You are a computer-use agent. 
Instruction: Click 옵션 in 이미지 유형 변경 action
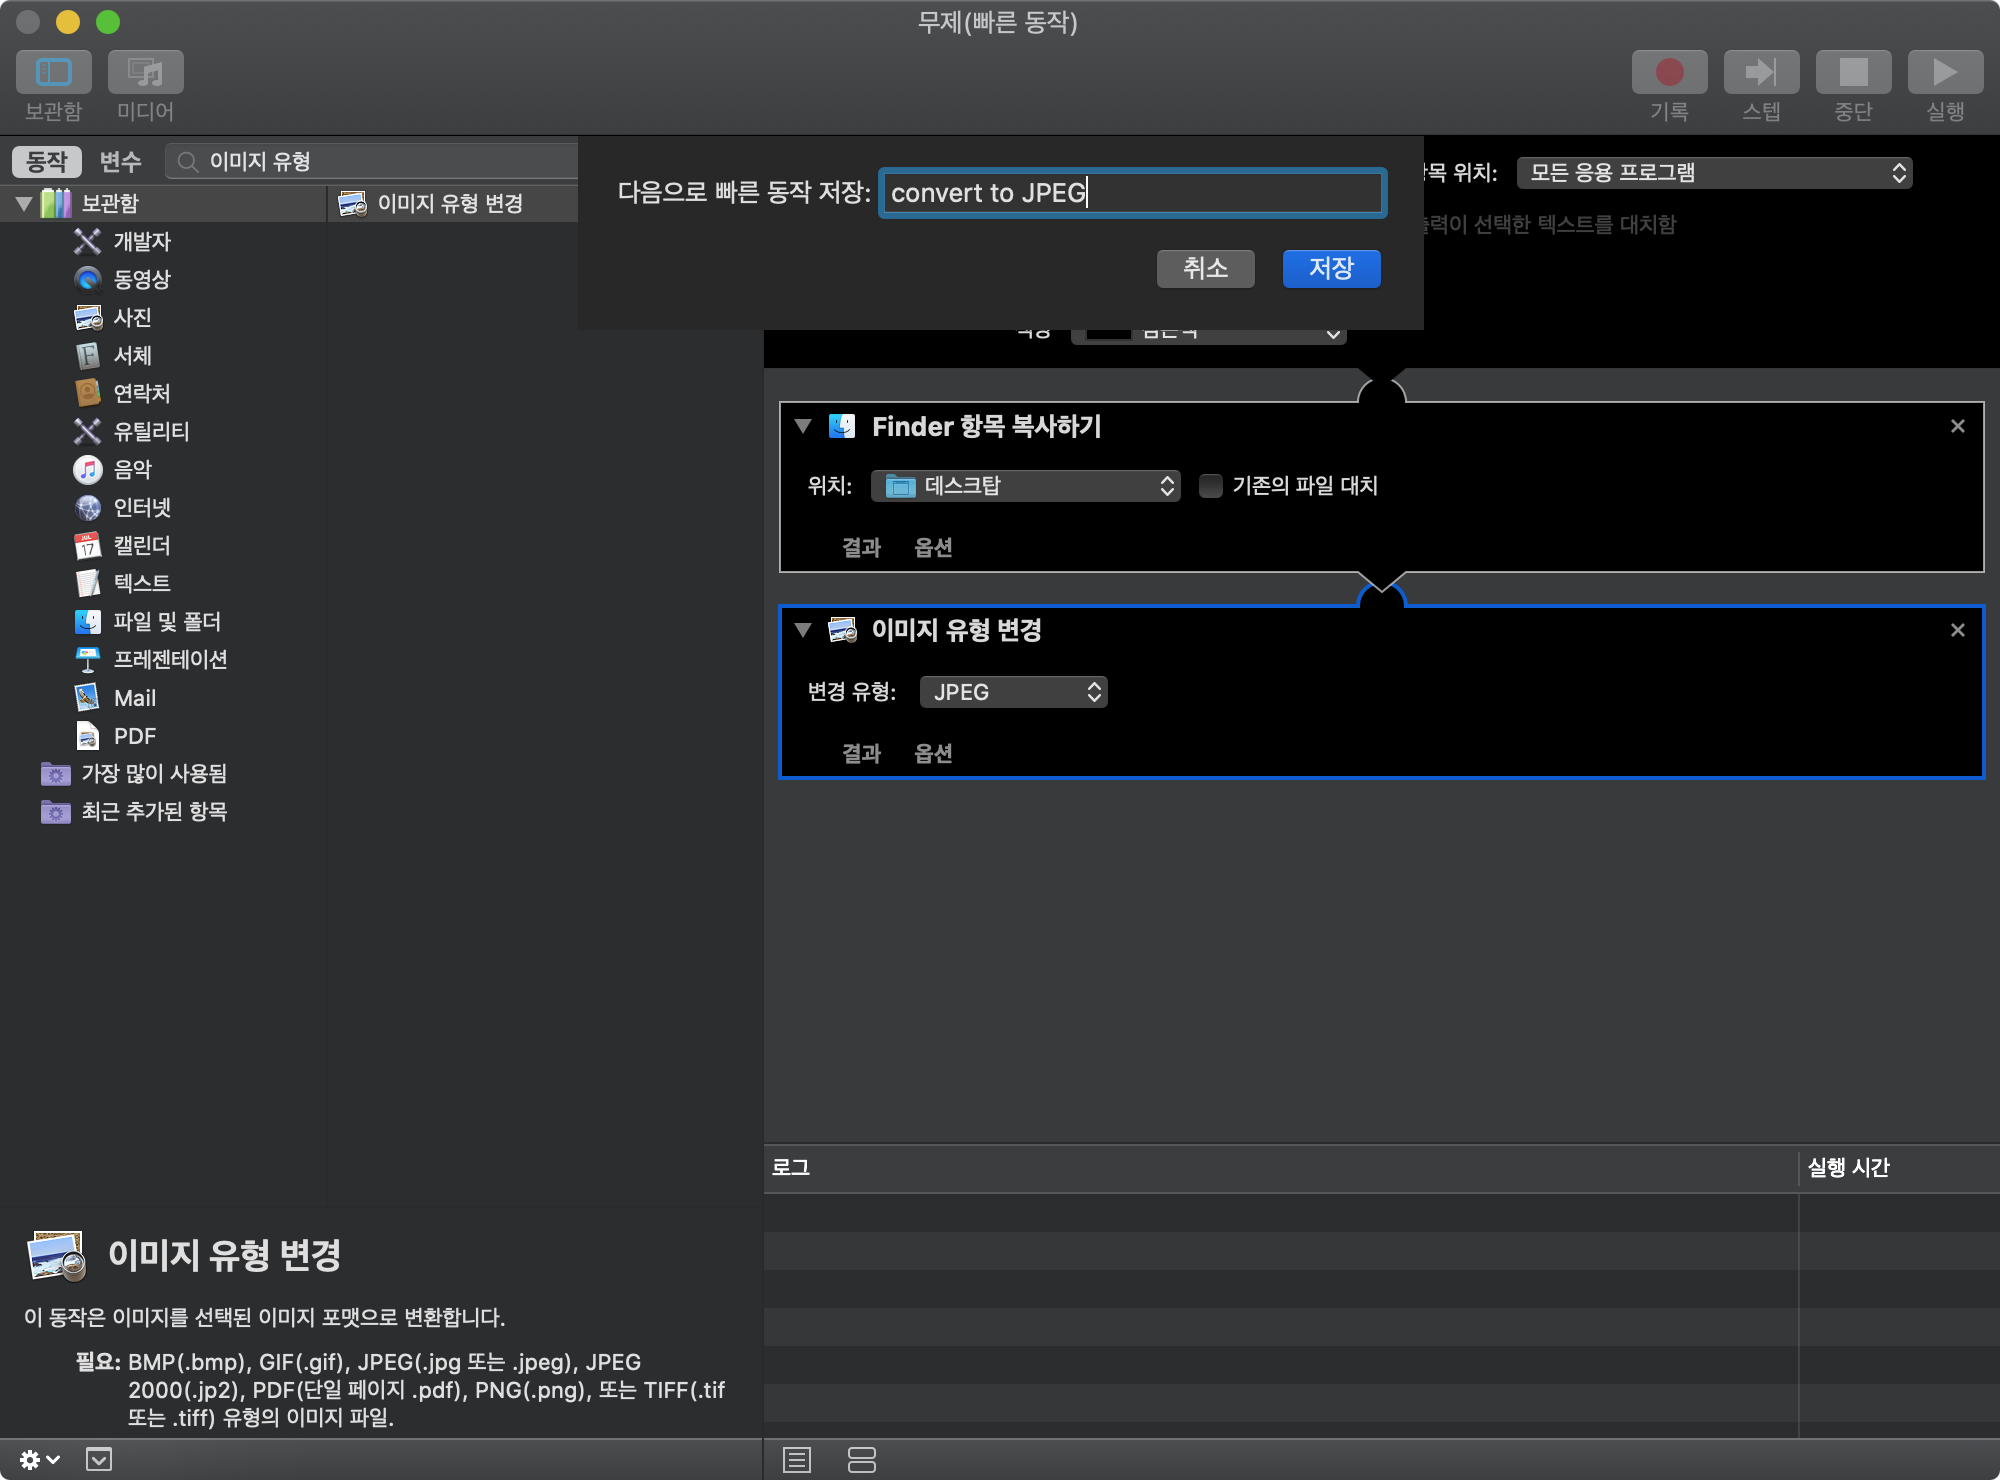click(x=933, y=754)
